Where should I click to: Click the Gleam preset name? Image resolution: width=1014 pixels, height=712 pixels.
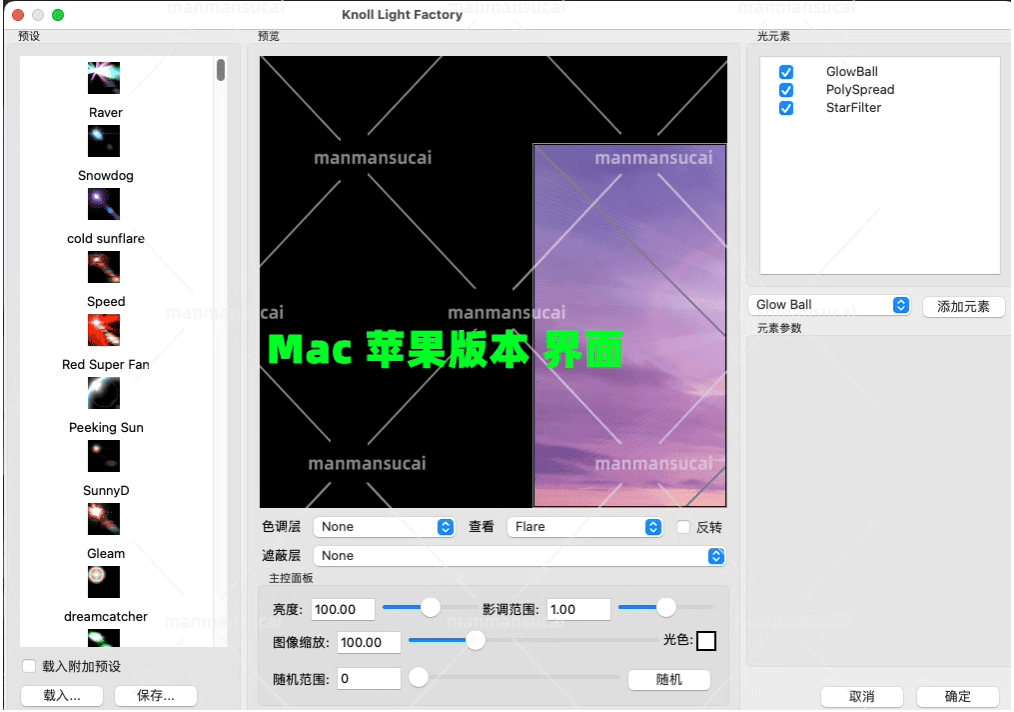click(106, 554)
